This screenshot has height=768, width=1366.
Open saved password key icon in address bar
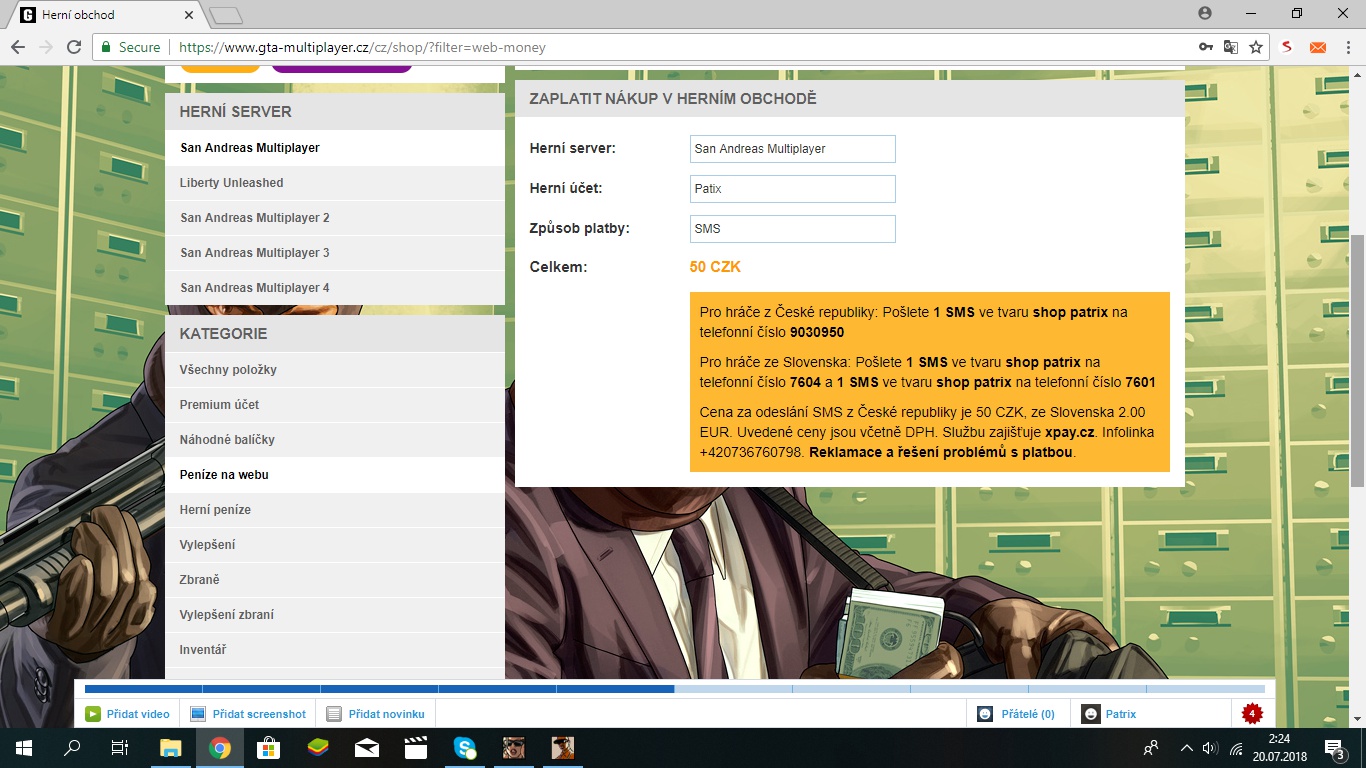[1207, 47]
